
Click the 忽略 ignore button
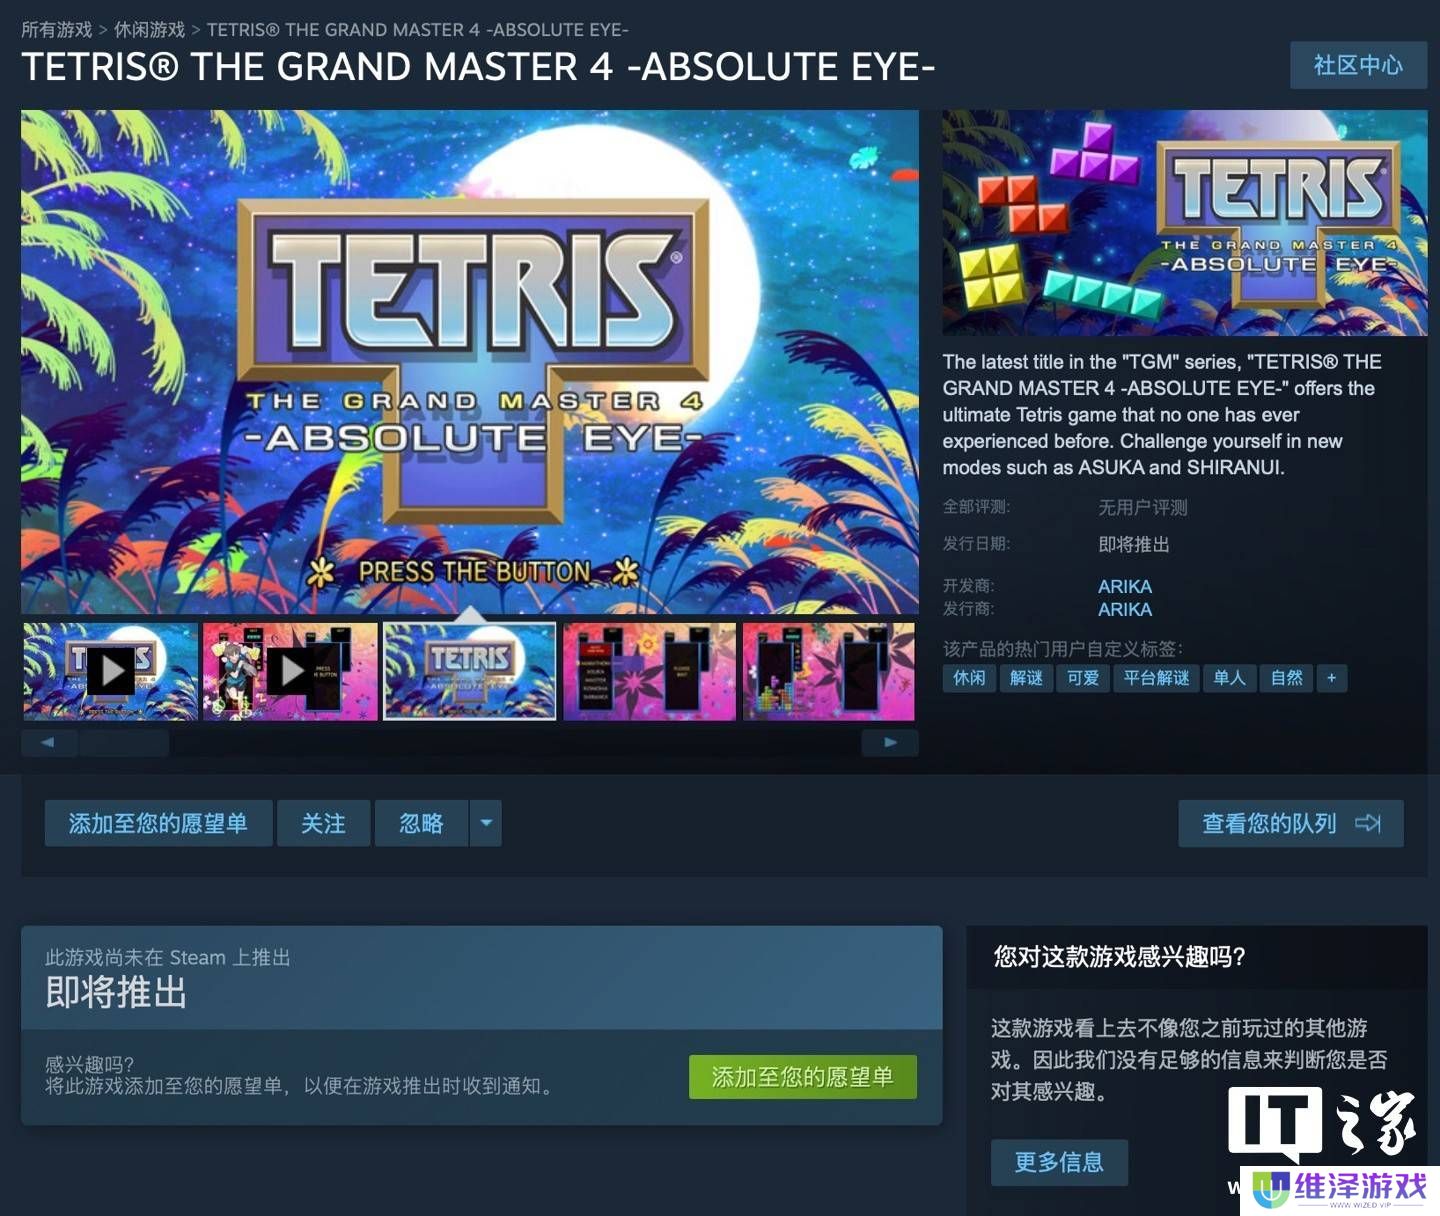[x=421, y=823]
